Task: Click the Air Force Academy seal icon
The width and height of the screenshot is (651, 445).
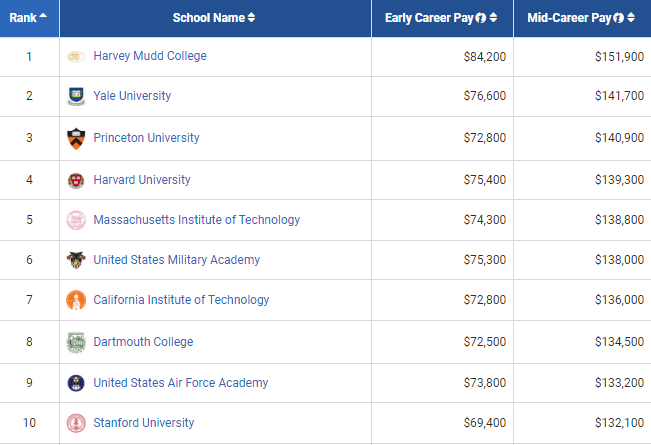Action: (x=76, y=383)
